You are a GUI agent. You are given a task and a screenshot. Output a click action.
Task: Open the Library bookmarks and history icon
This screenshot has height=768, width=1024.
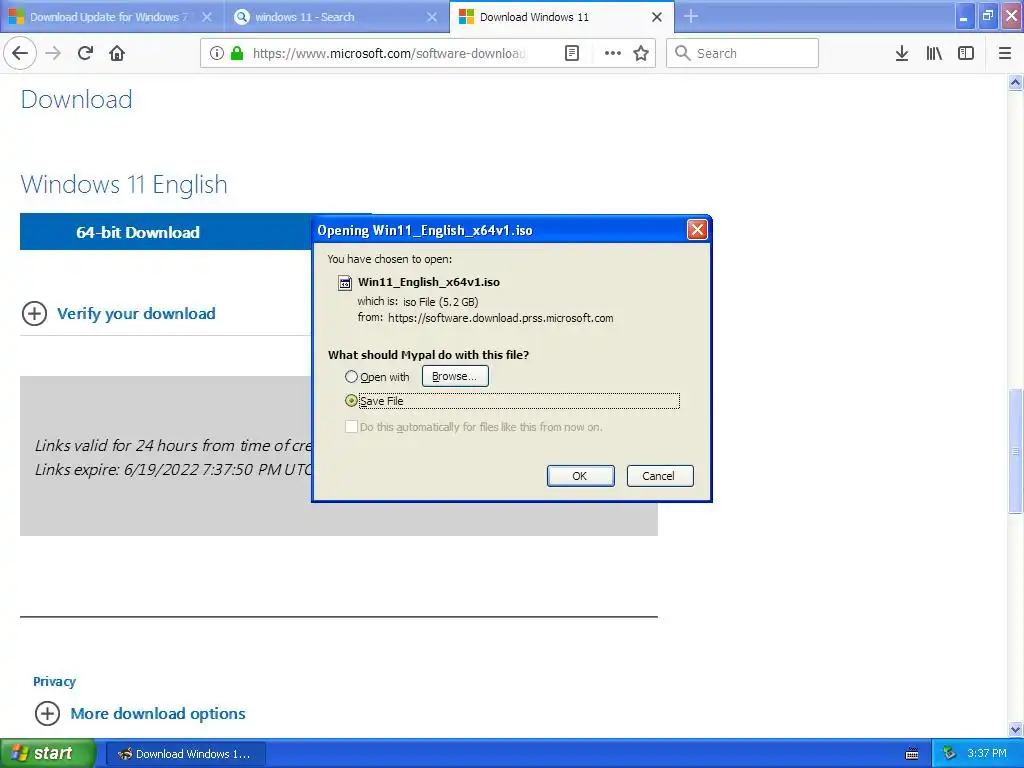click(x=934, y=54)
